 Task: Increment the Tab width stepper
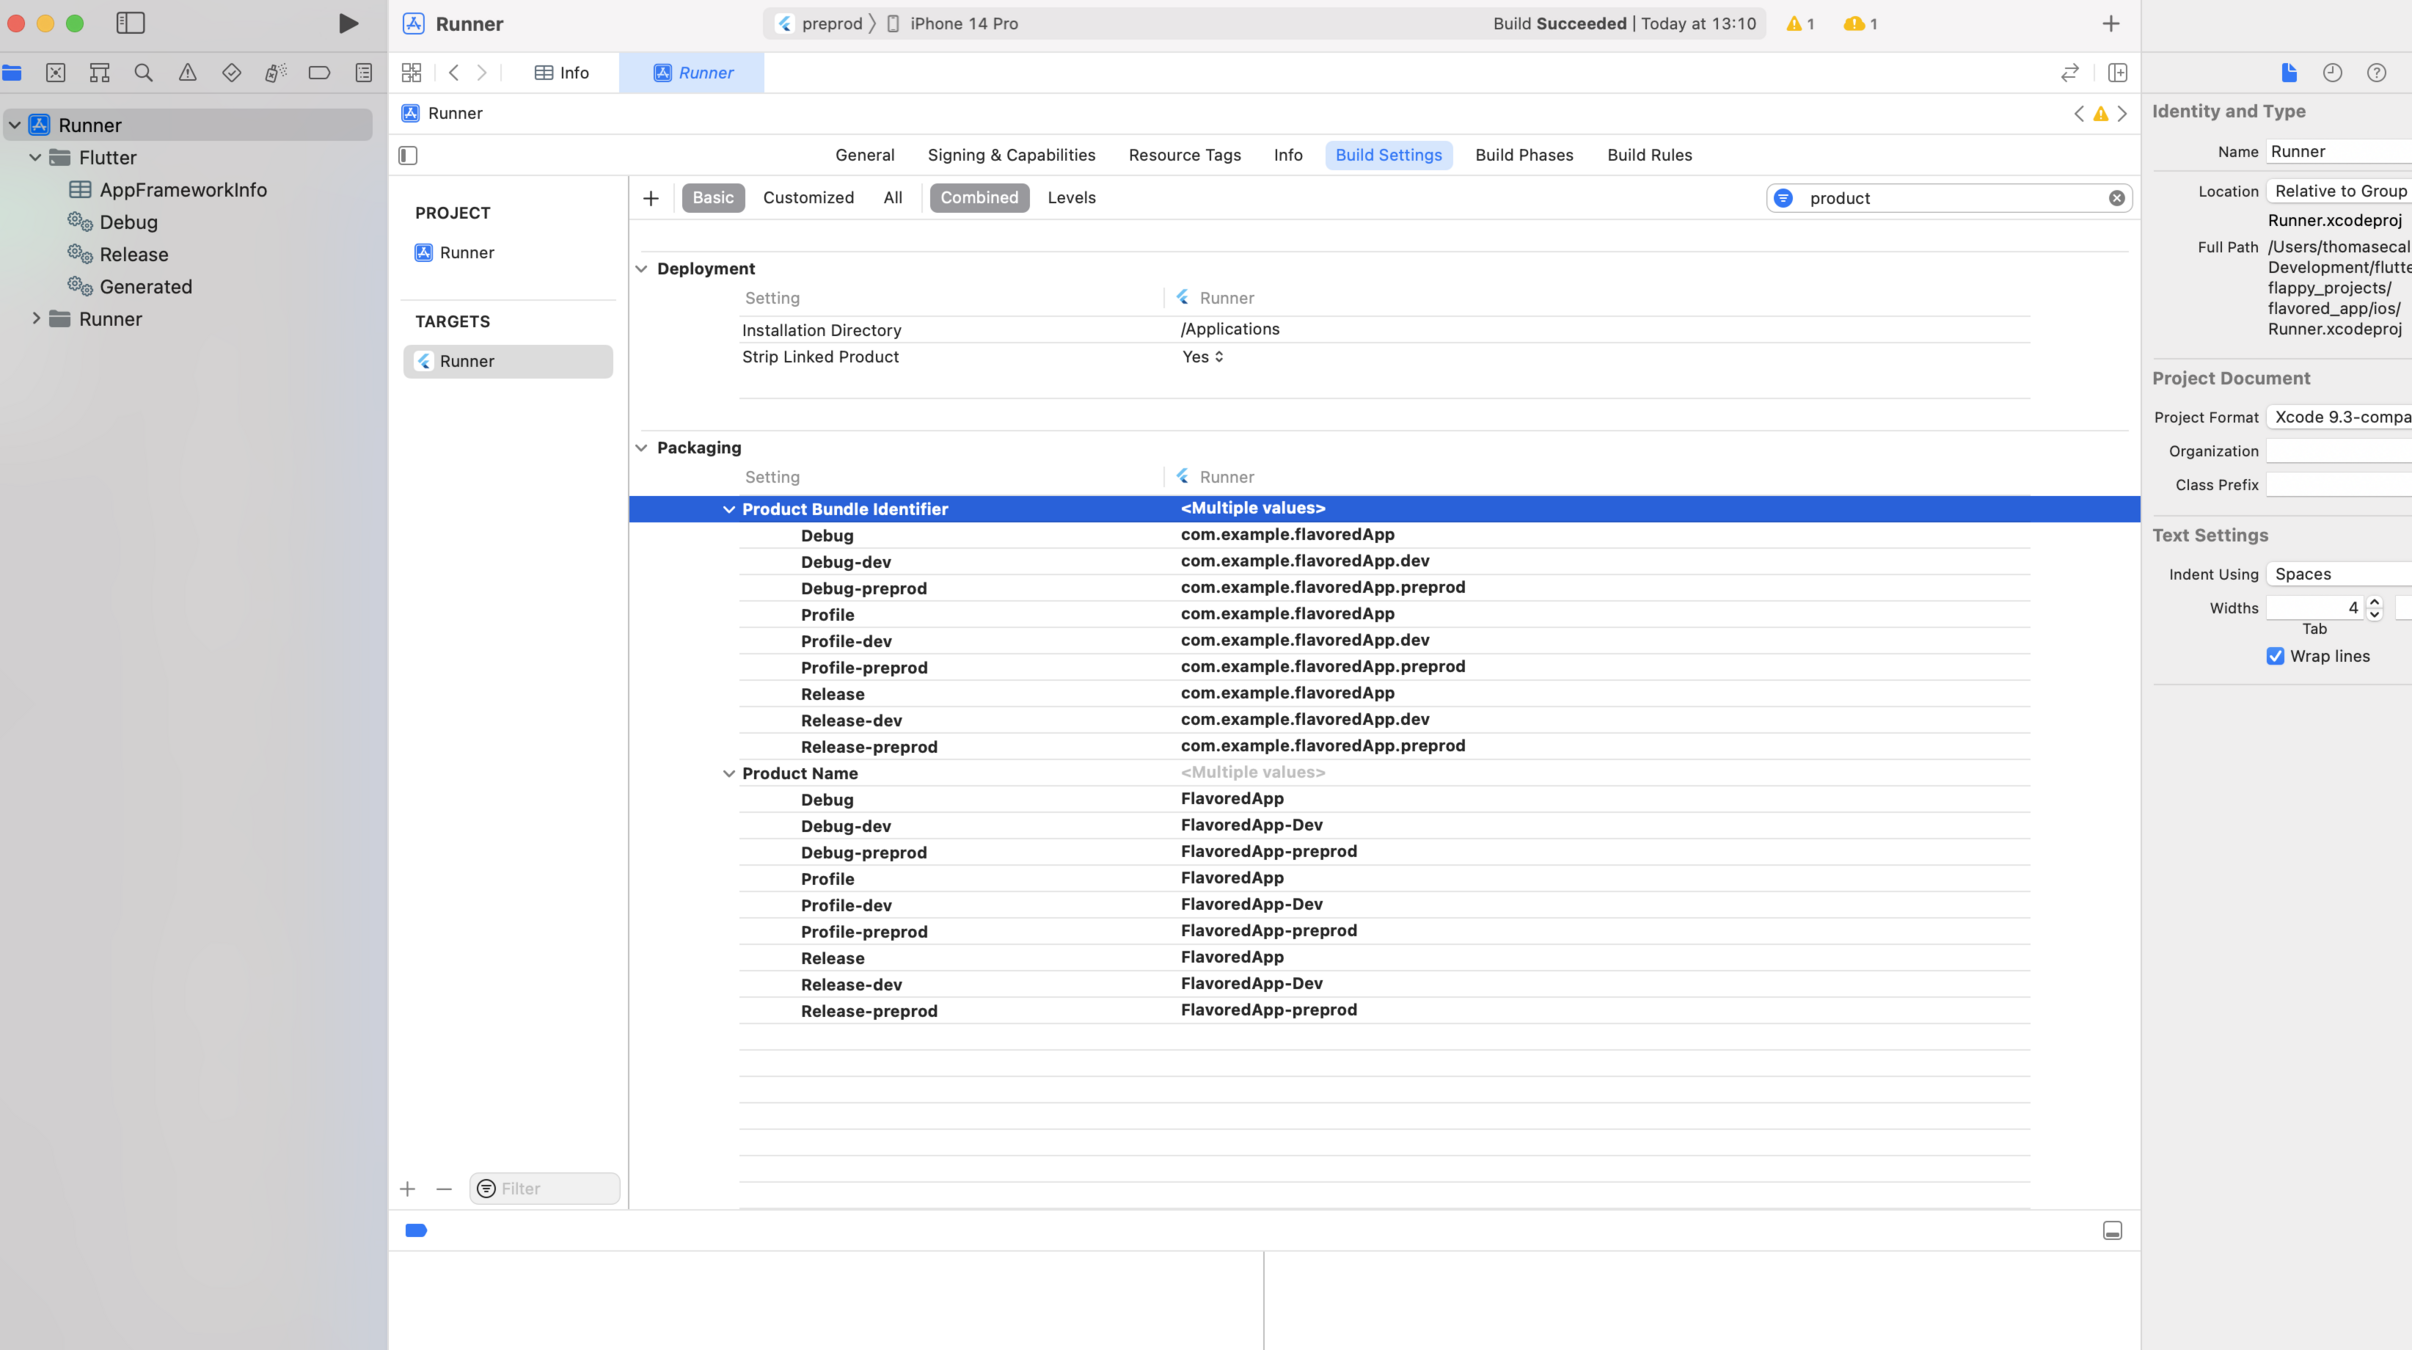click(x=2374, y=602)
